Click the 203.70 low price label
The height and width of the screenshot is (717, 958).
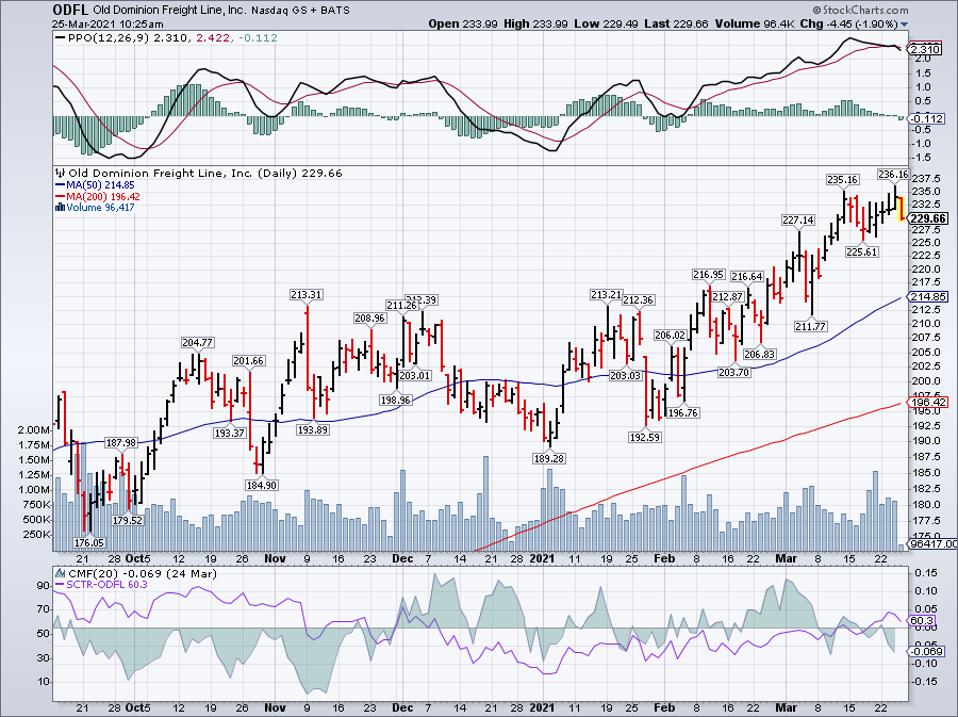(734, 372)
